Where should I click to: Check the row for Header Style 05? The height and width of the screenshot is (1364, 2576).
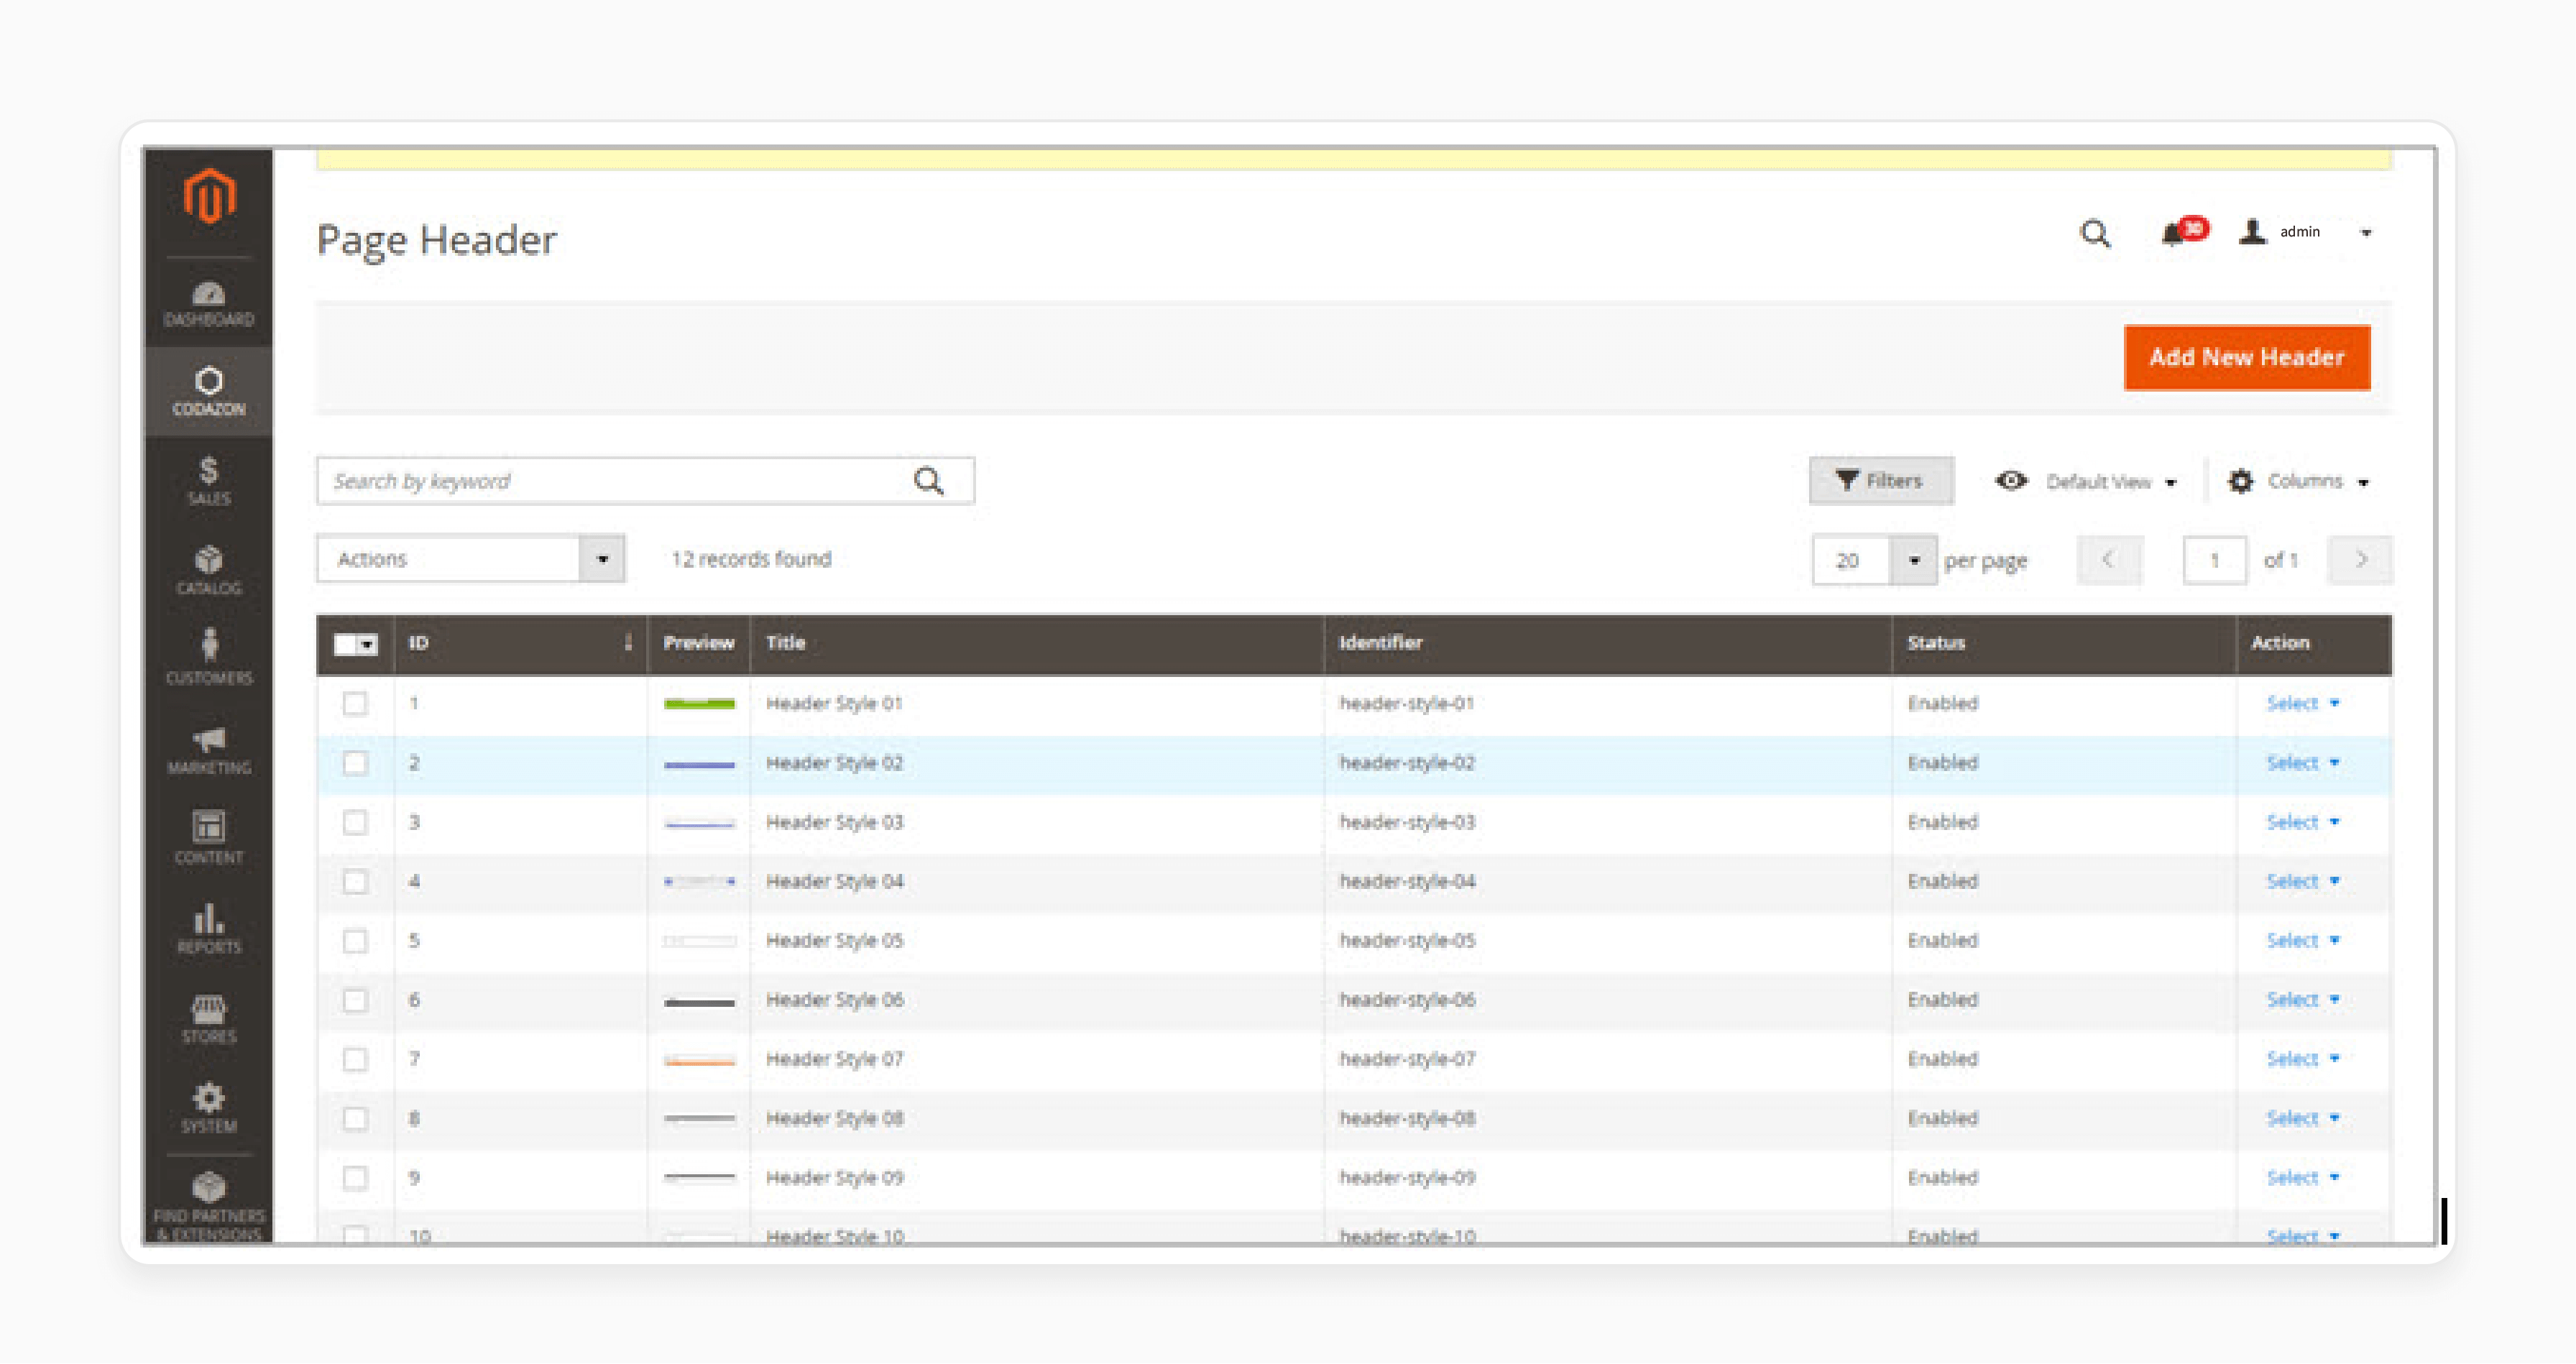point(354,941)
